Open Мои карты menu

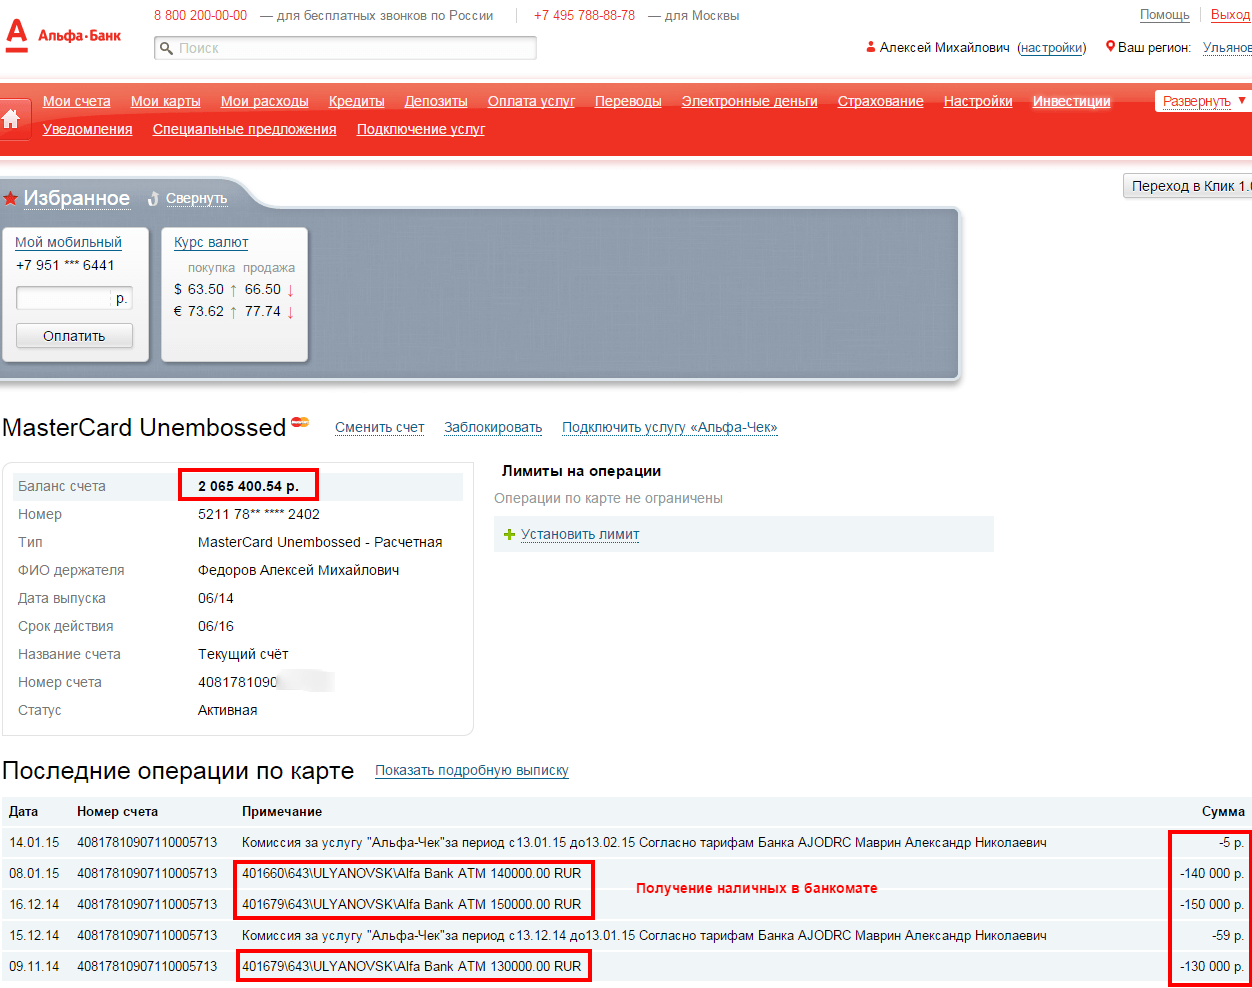click(x=166, y=101)
